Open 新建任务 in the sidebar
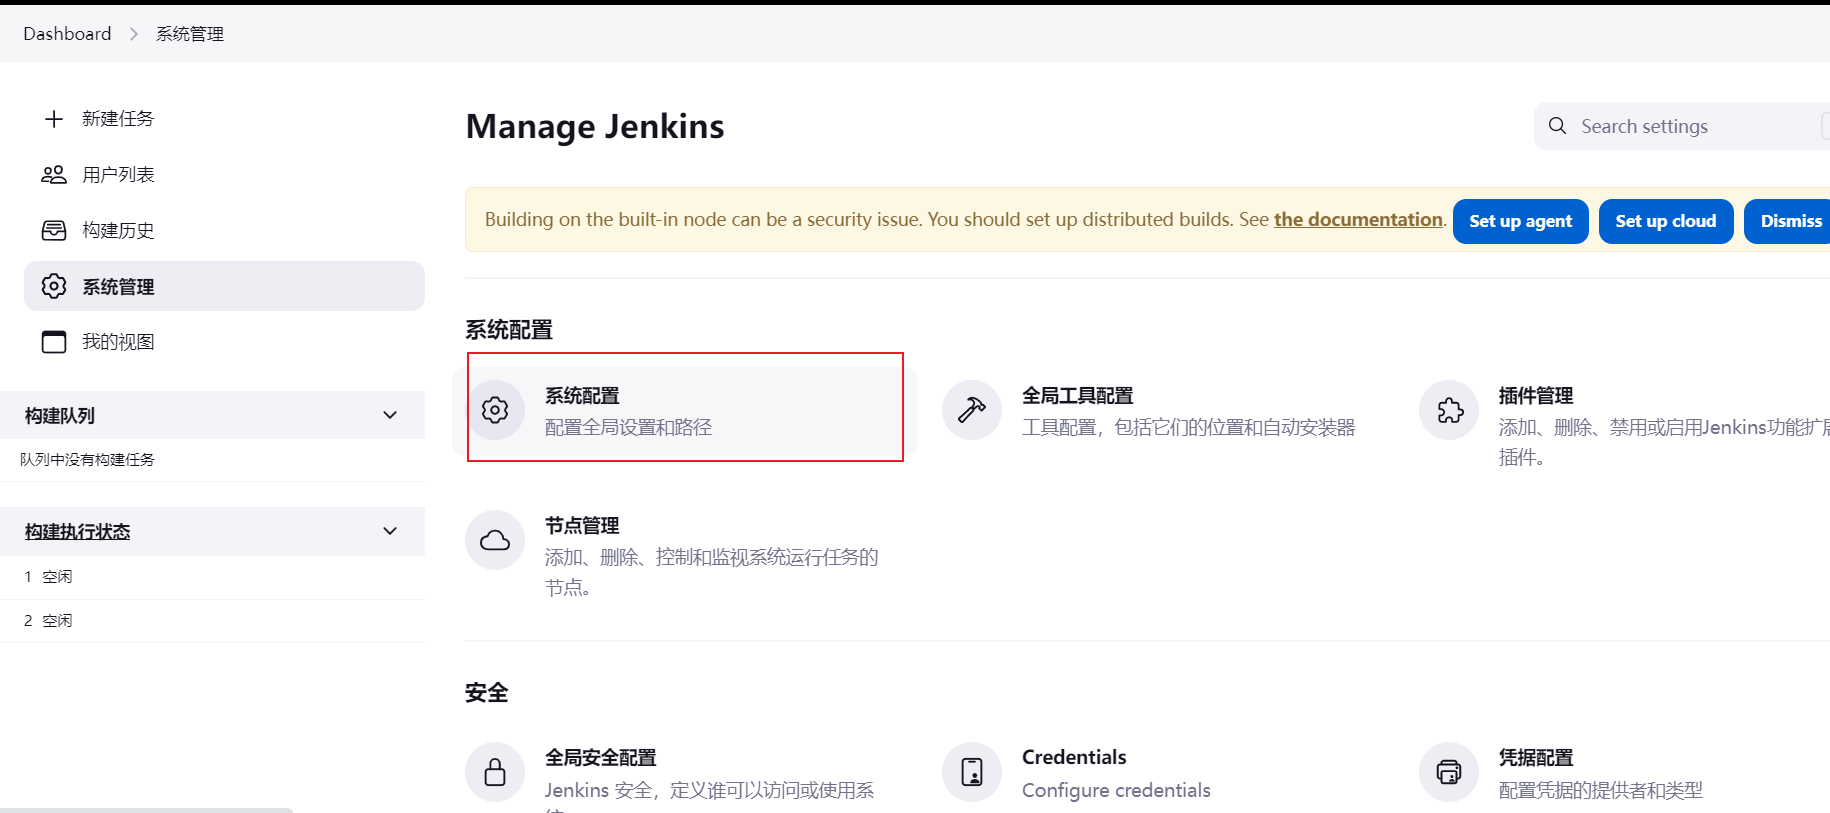 pos(224,119)
